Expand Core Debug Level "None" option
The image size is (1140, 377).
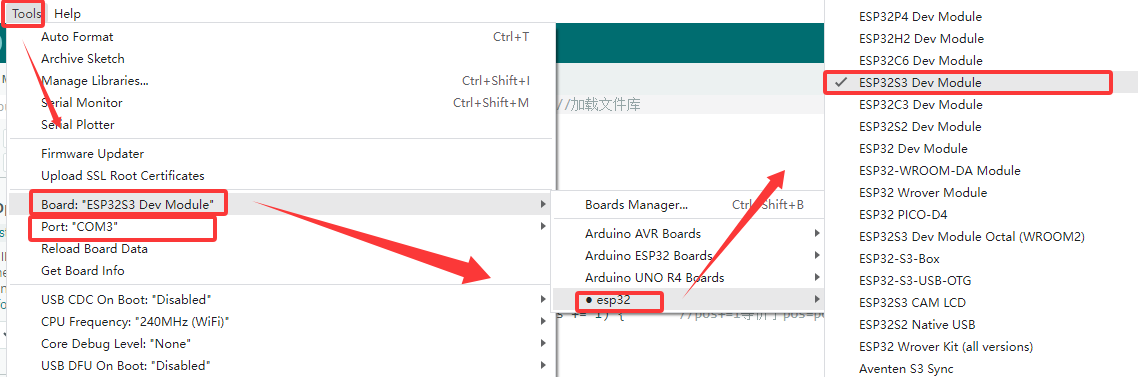tap(281, 344)
